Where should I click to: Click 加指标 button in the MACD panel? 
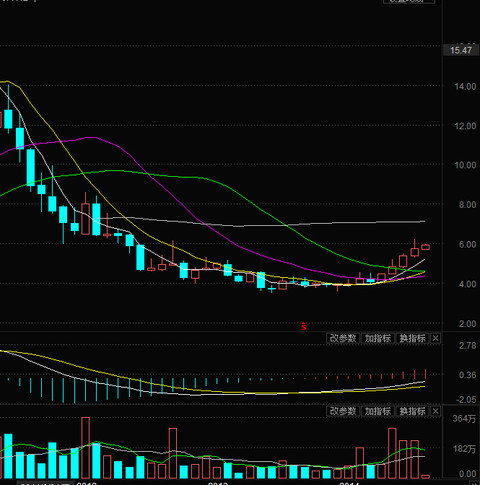[378, 338]
